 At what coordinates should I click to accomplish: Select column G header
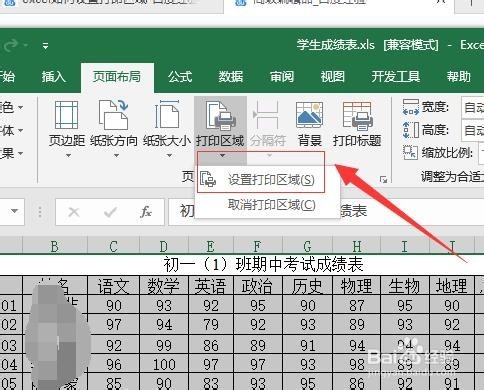pyautogui.click(x=307, y=247)
